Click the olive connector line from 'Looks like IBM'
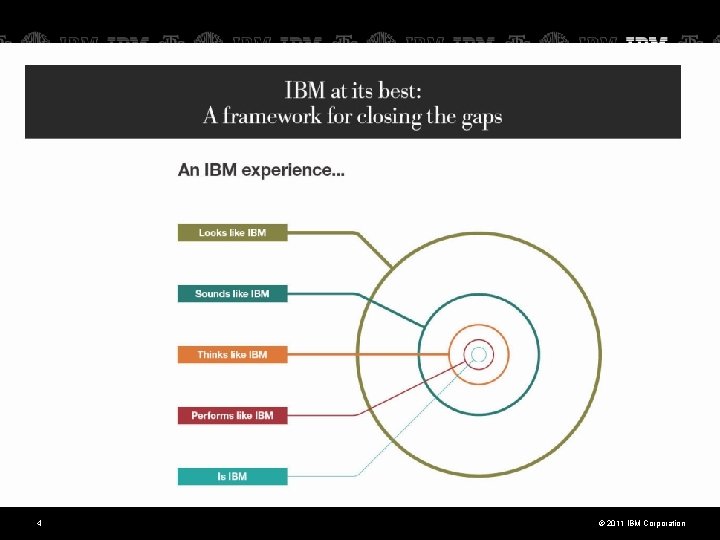 click(x=321, y=233)
